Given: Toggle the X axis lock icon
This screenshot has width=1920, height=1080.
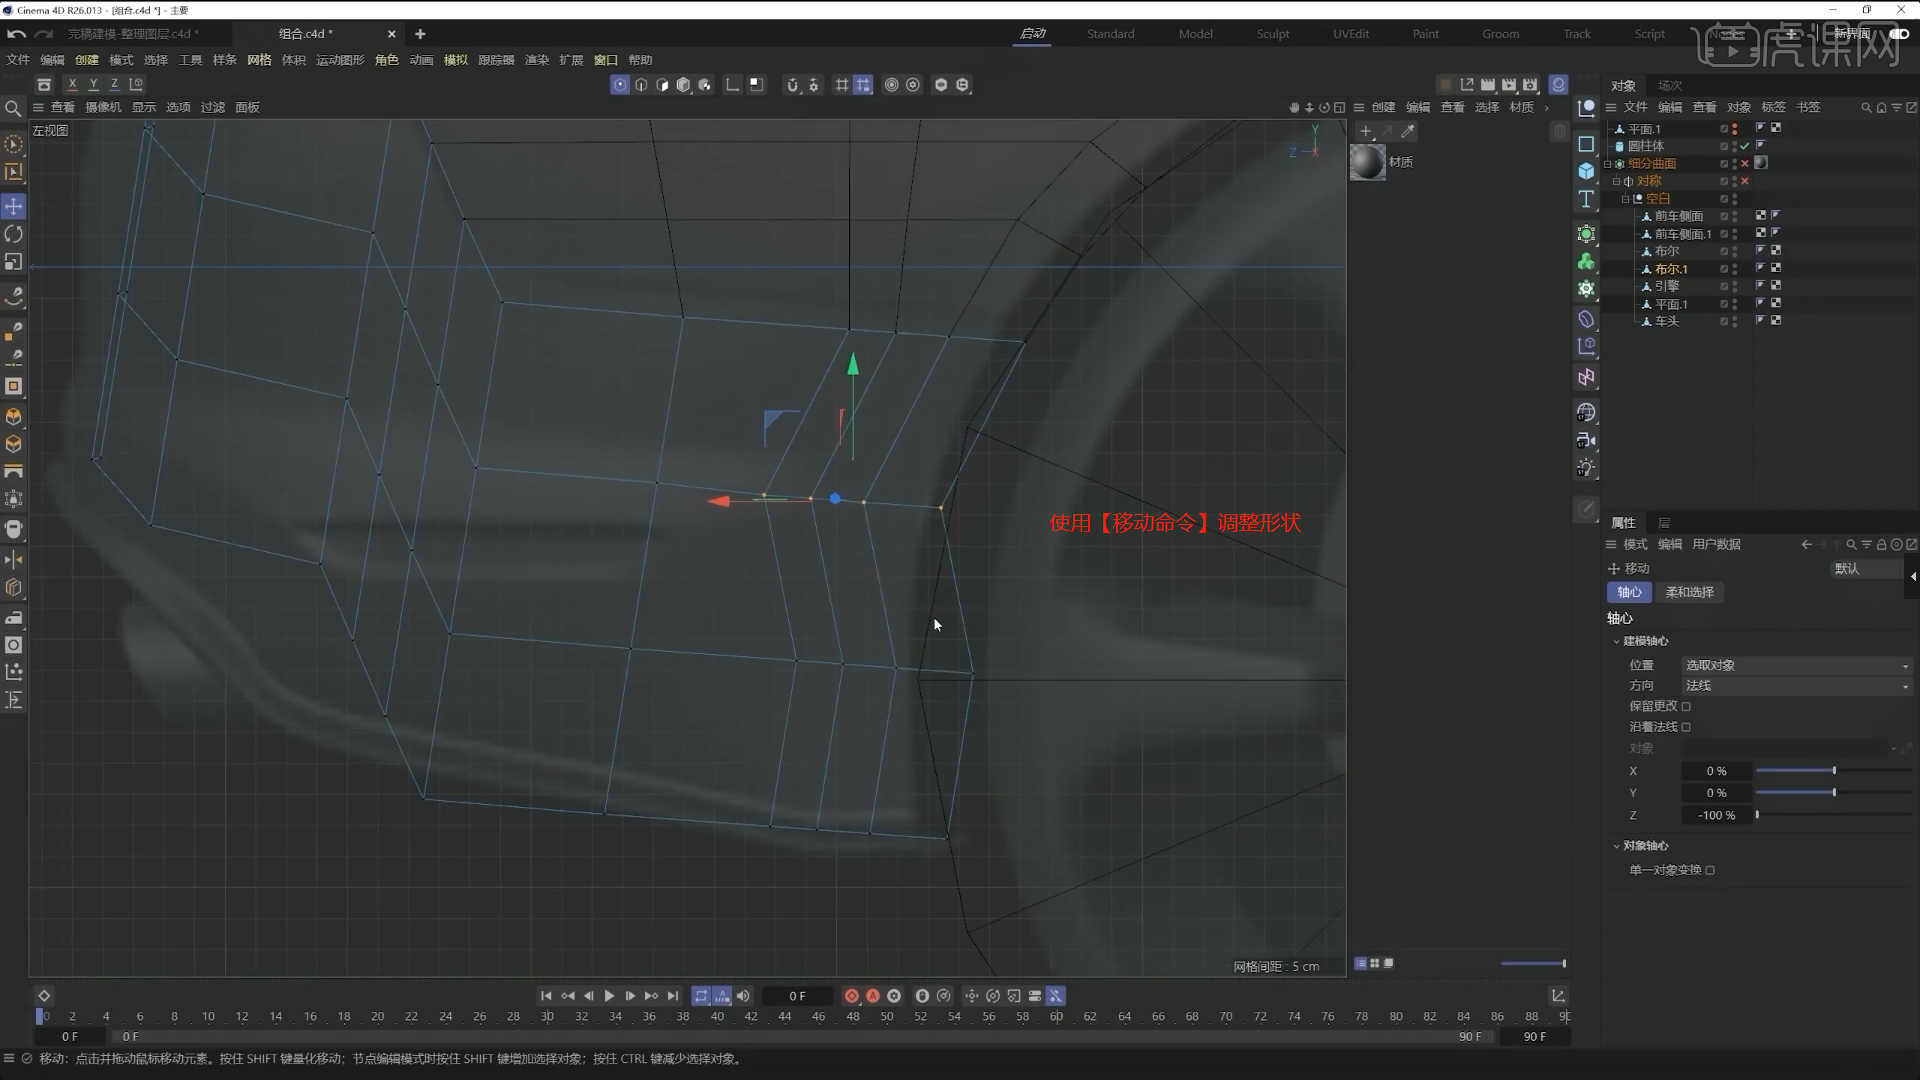Looking at the screenshot, I should click(72, 85).
